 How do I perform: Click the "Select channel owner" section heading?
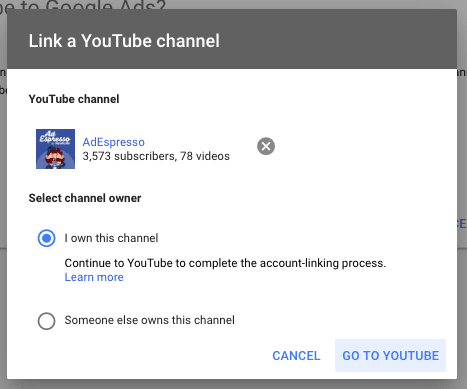coord(85,198)
